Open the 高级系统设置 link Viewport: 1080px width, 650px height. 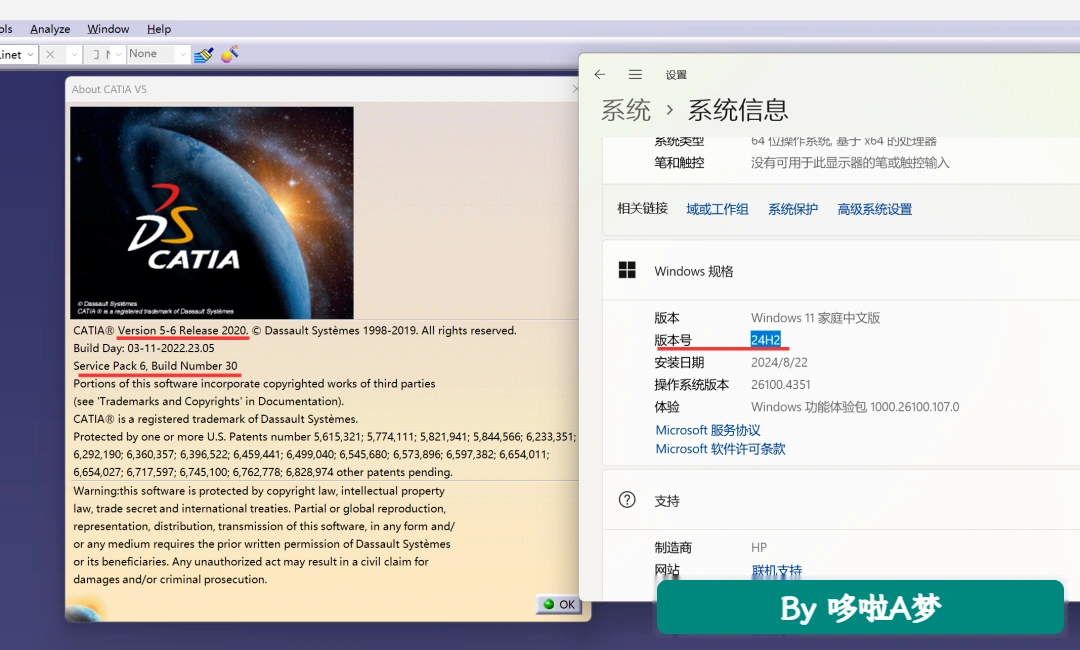pyautogui.click(x=874, y=209)
